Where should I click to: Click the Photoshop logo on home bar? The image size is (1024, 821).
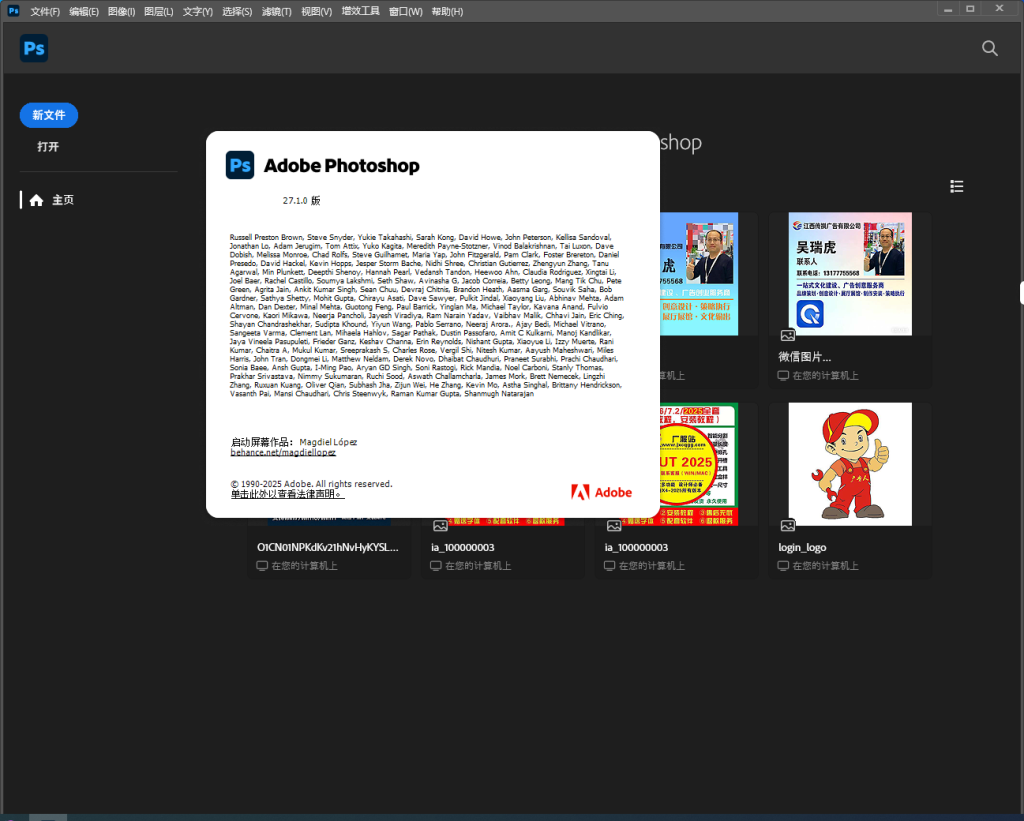point(34,48)
